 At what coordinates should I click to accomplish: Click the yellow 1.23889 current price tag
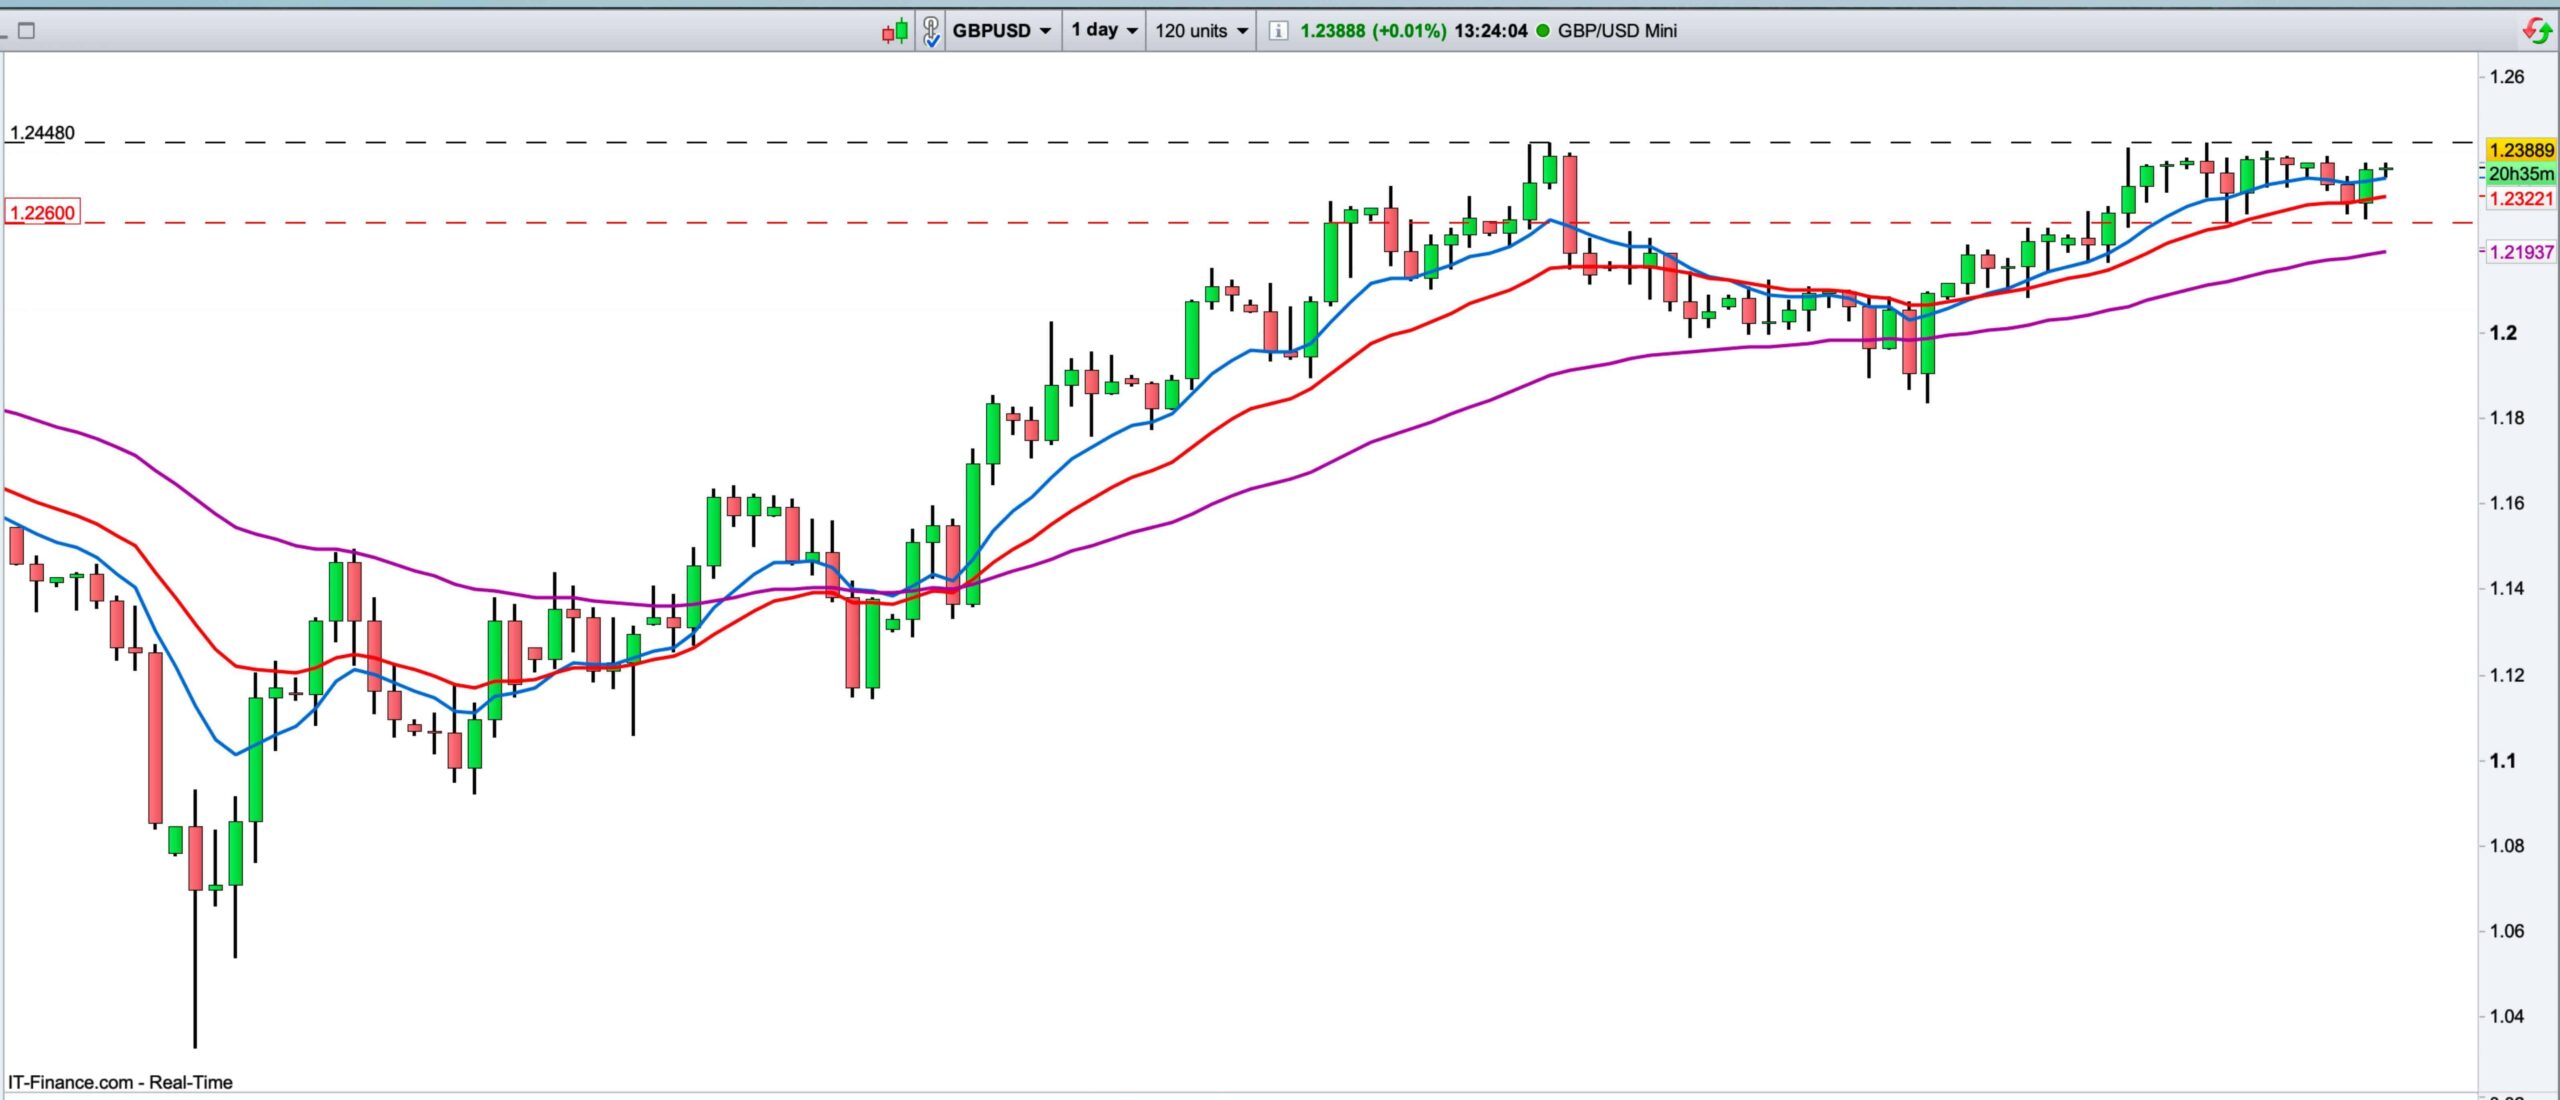2520,150
